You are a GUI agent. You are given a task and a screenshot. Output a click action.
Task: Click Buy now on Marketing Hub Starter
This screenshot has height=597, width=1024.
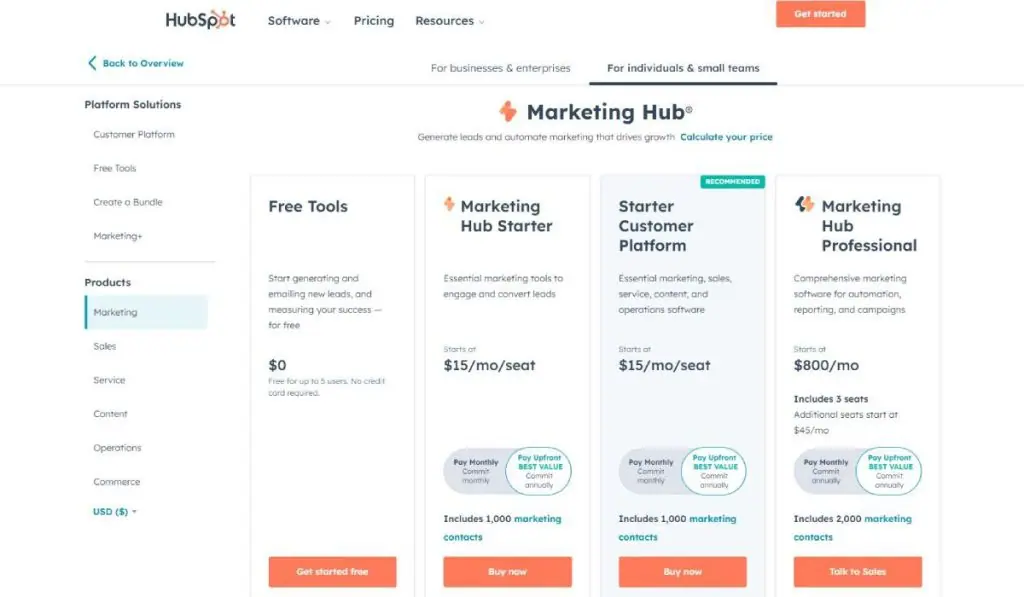pyautogui.click(x=507, y=572)
